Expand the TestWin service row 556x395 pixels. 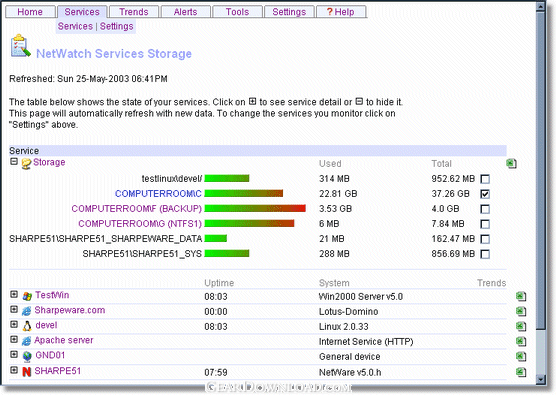point(14,294)
